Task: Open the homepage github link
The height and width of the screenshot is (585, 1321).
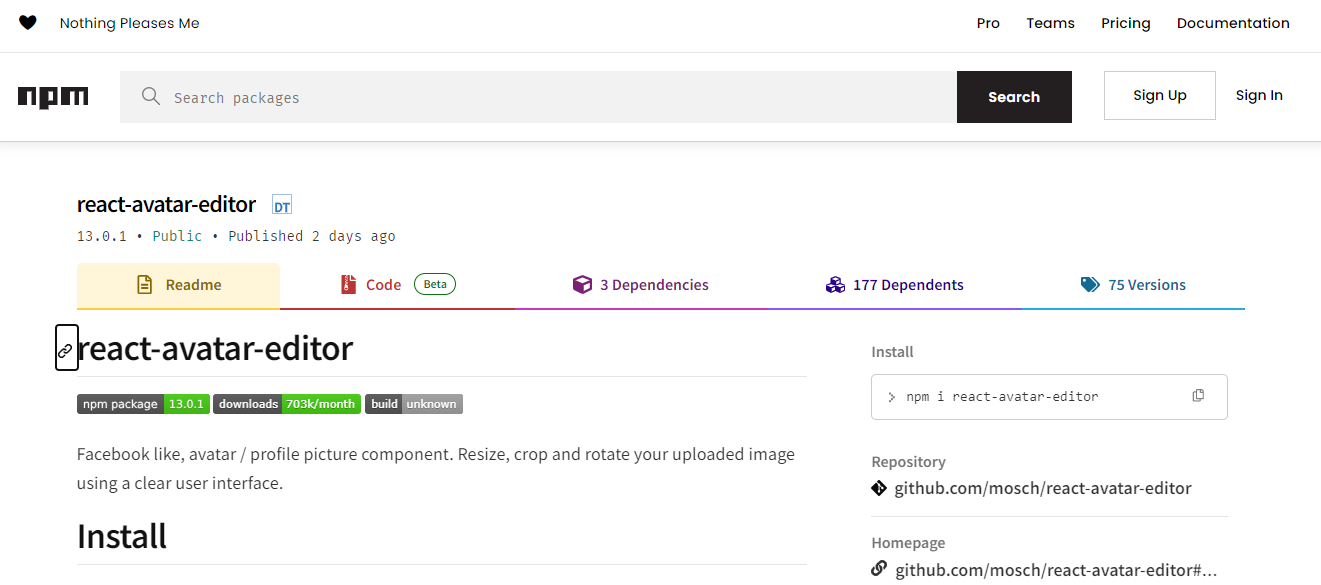Action: pyautogui.click(x=1056, y=570)
